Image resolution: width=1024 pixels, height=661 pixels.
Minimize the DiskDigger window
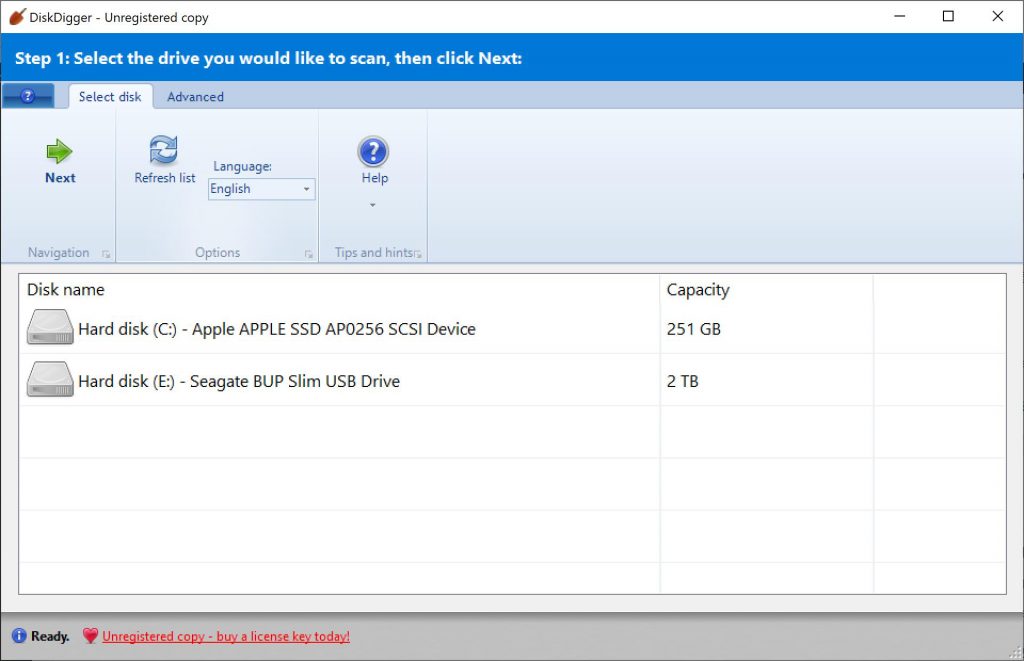click(x=899, y=16)
